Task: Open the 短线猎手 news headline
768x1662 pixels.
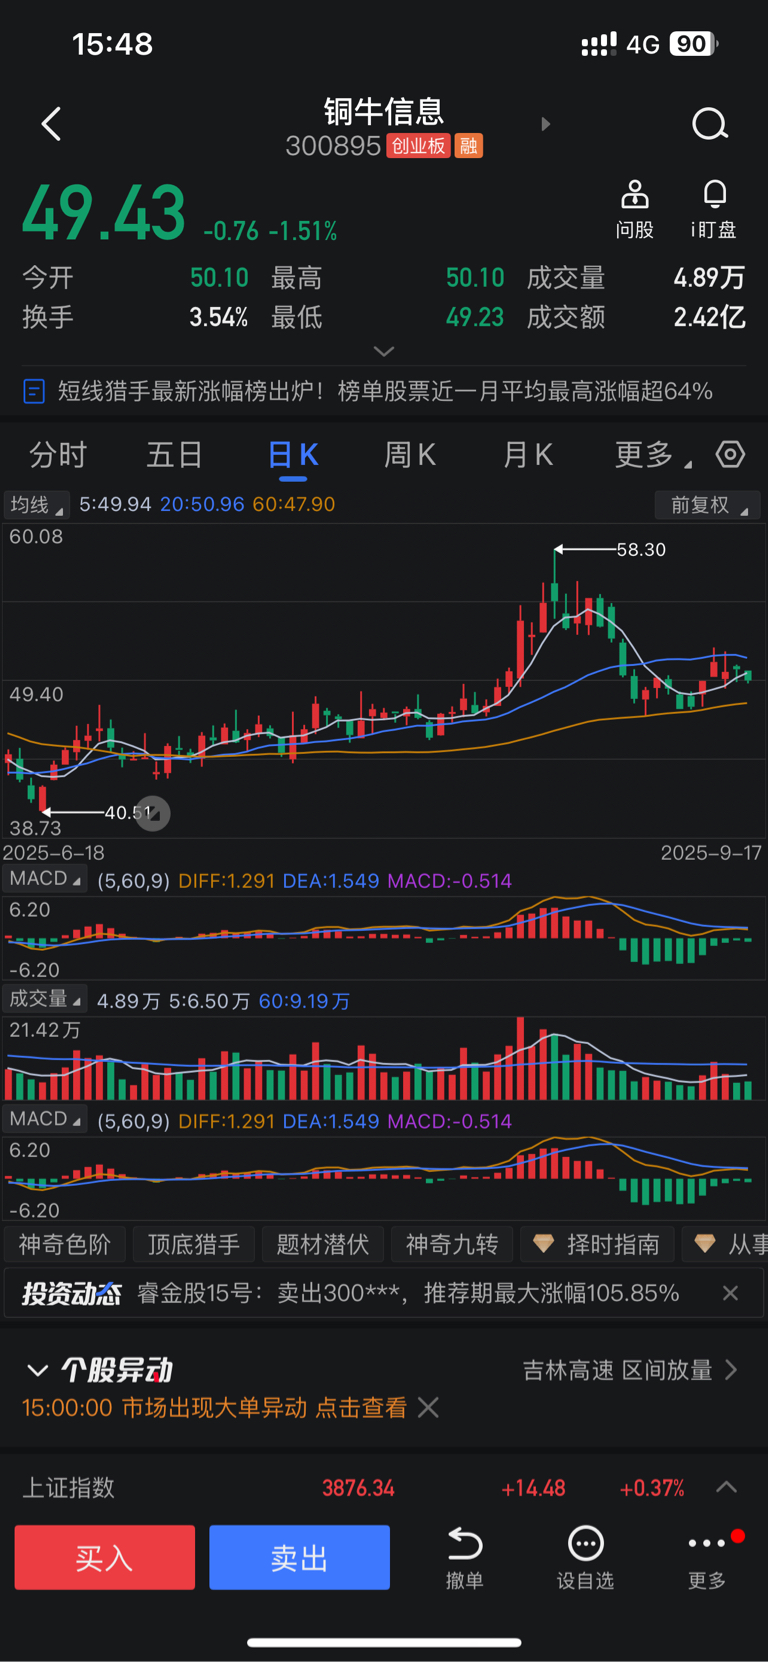Action: (385, 391)
